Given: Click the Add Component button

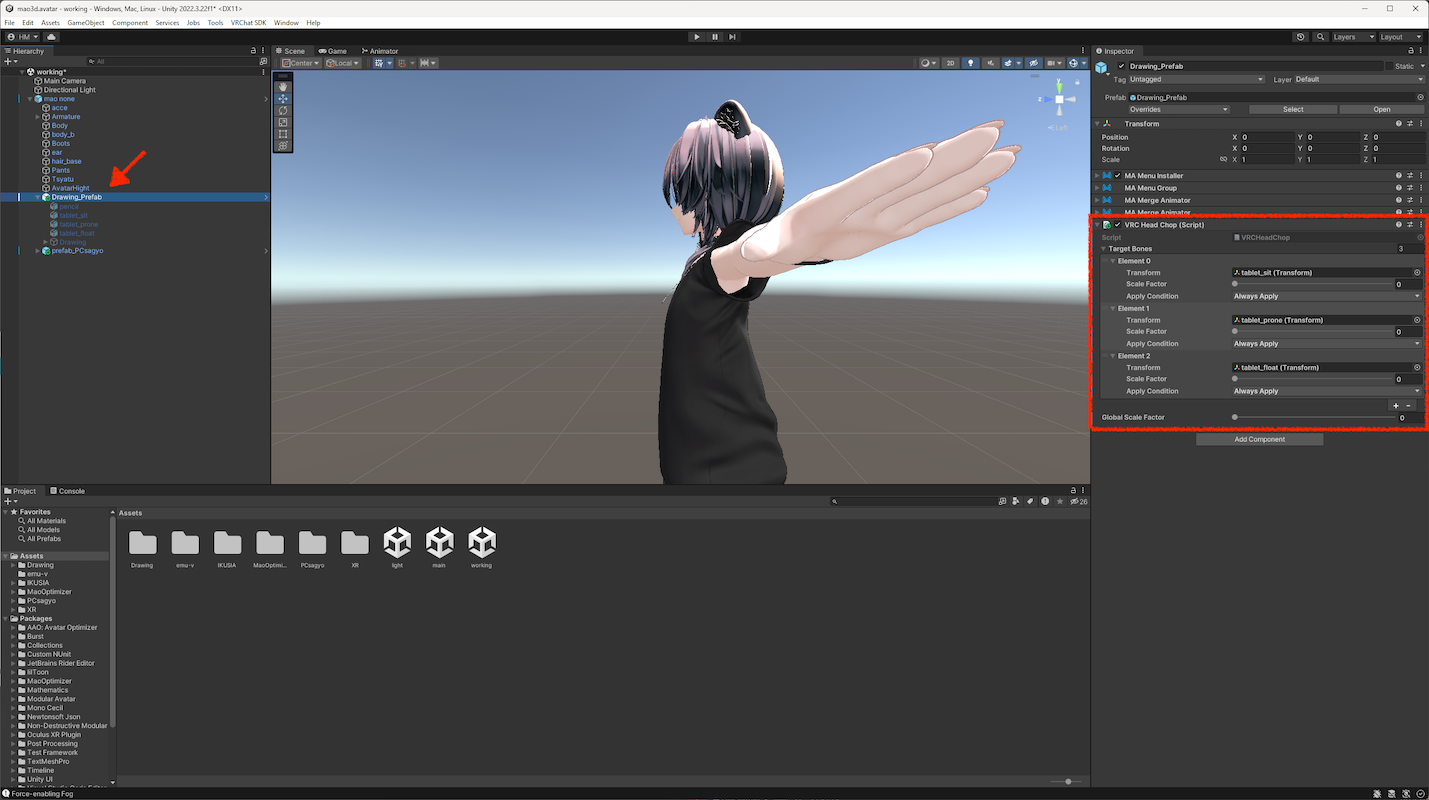Looking at the screenshot, I should [x=1259, y=439].
